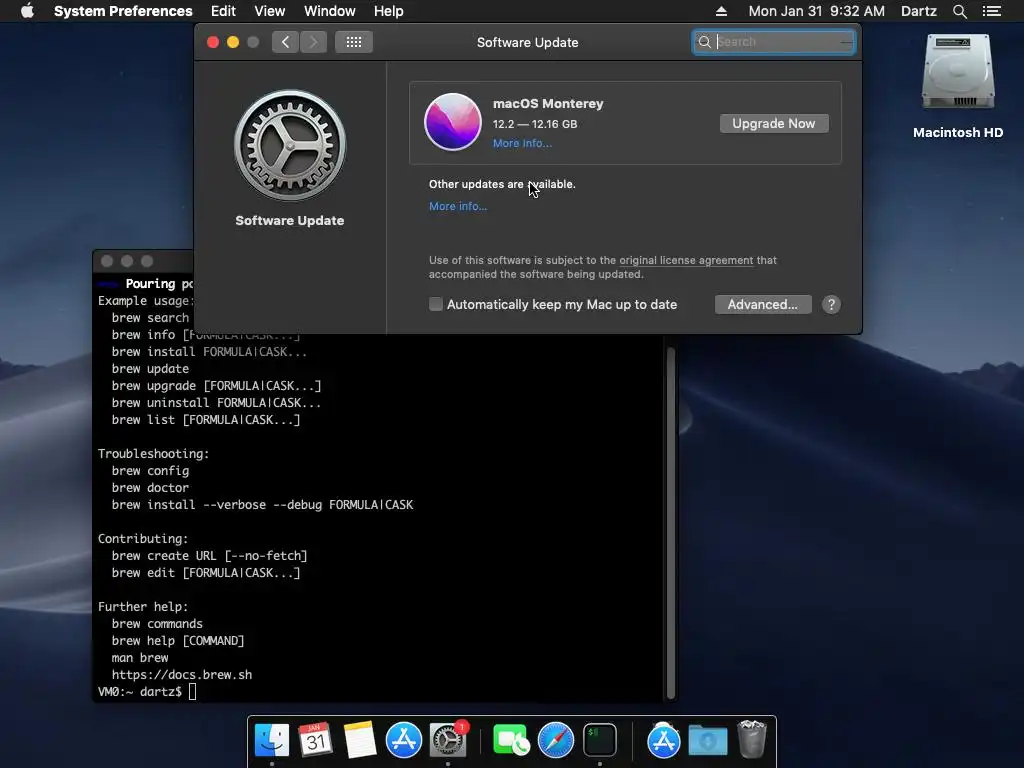Click 'brew config' line in Terminal
This screenshot has height=768, width=1024.
(150, 471)
